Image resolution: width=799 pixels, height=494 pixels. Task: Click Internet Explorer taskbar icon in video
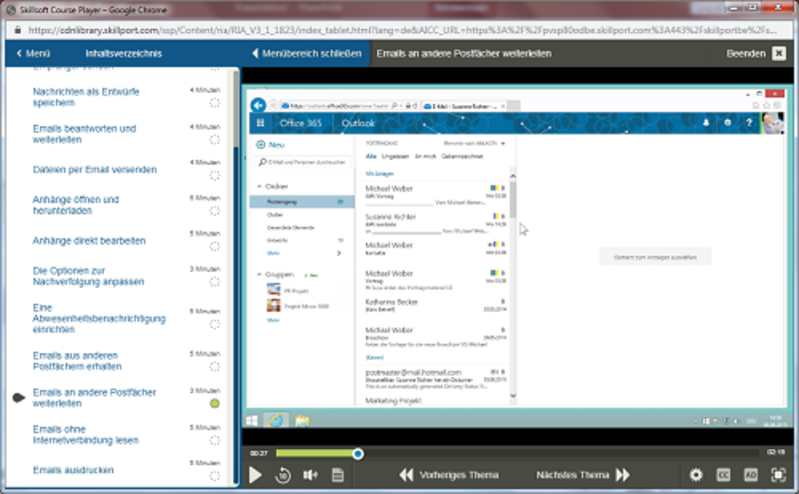pyautogui.click(x=276, y=421)
